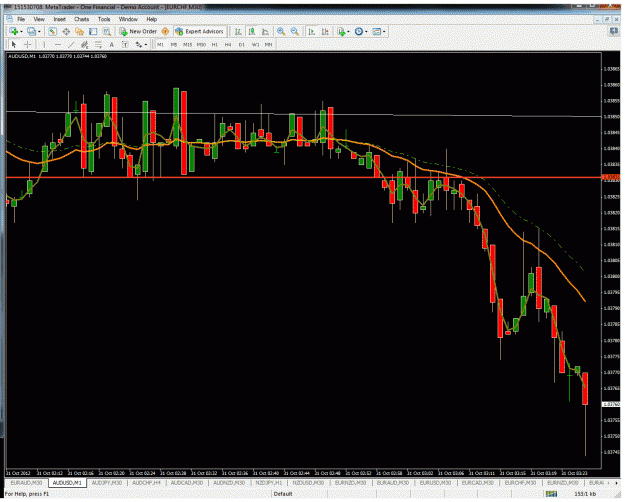Select the Fibonacci Retracement tool
Screen dimensions: 625x502
(98, 45)
